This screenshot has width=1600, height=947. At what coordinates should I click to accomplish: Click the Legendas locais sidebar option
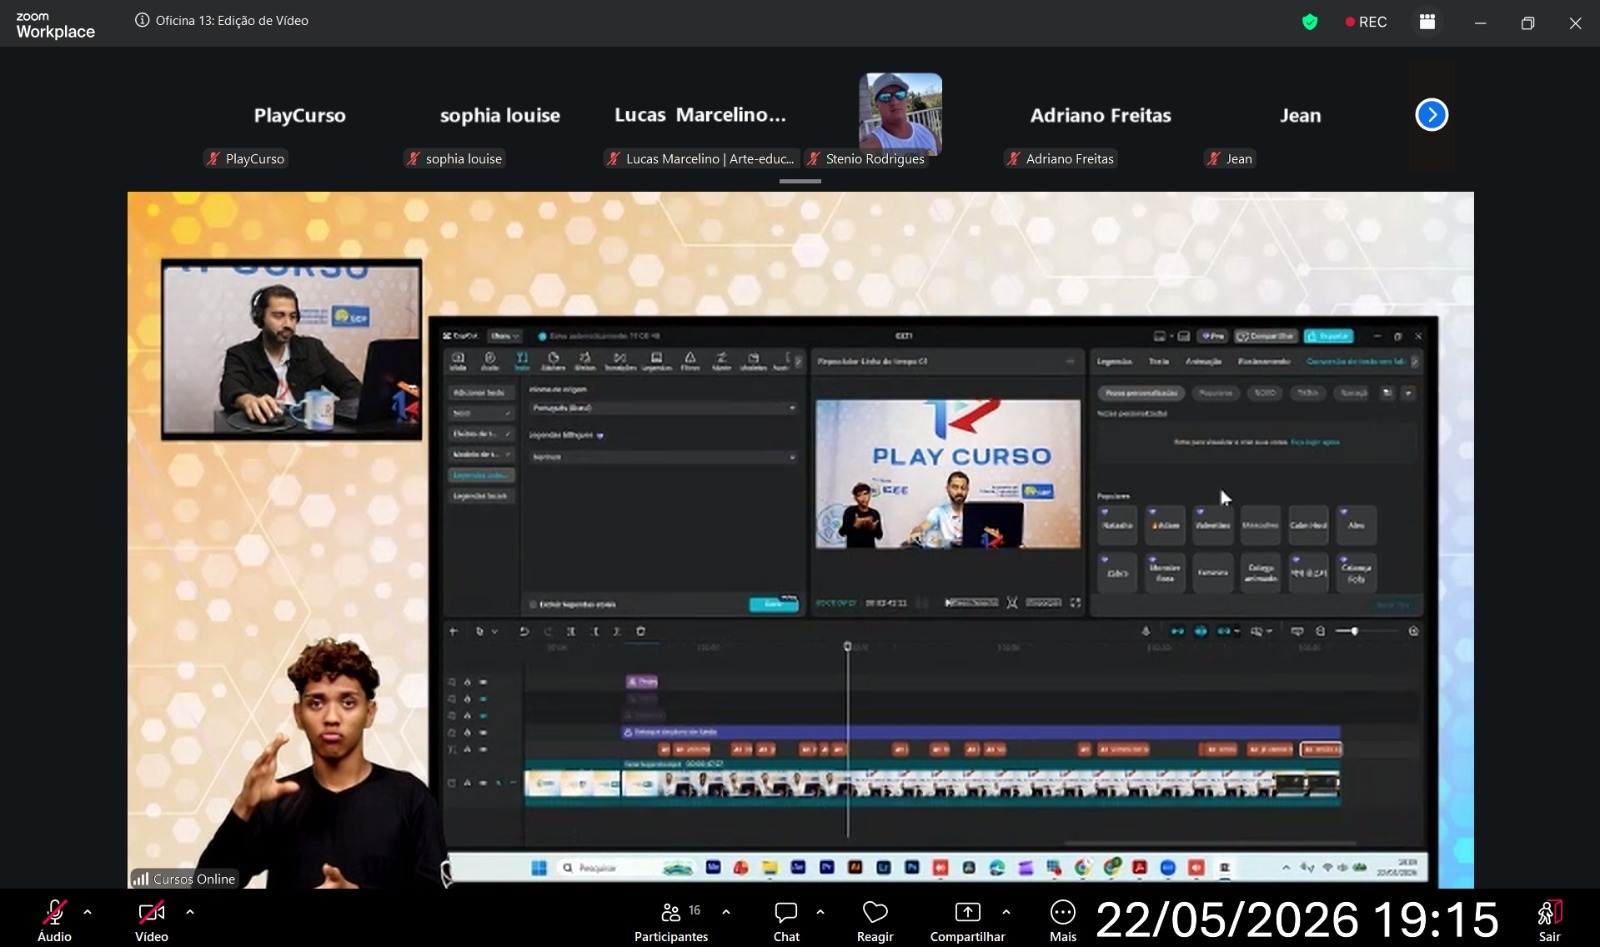click(480, 496)
